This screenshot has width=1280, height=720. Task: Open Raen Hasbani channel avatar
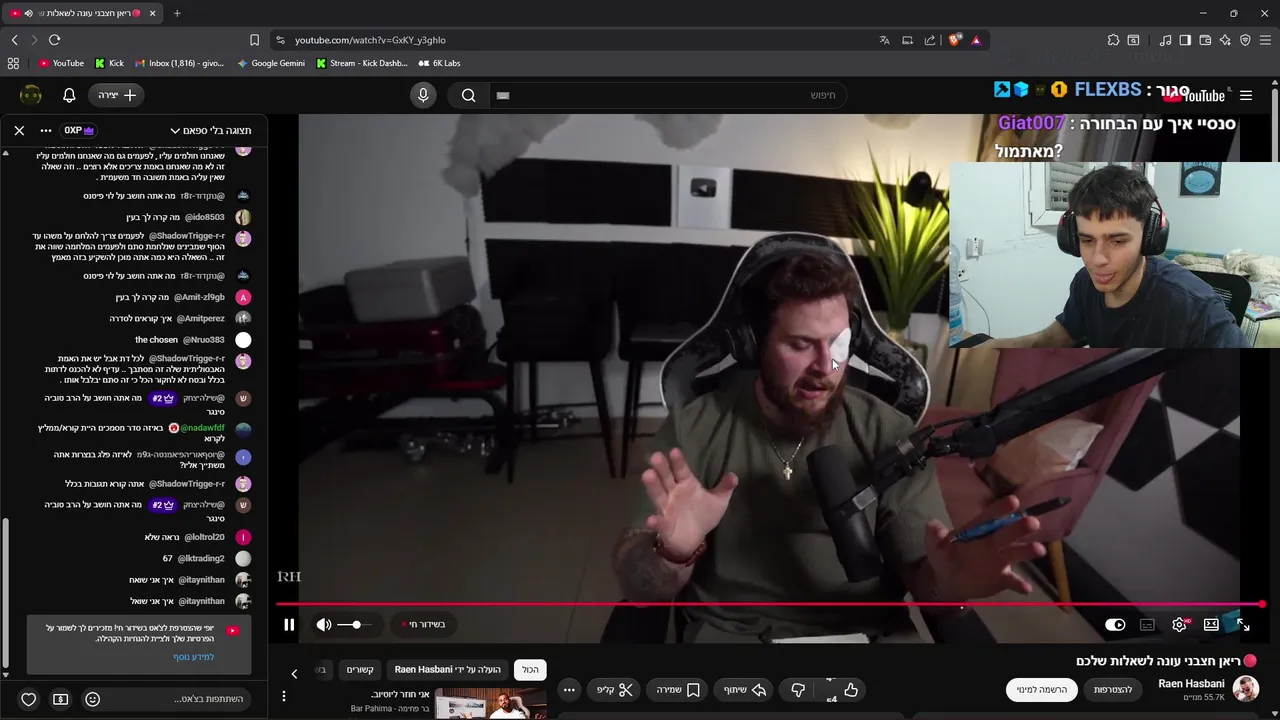pyautogui.click(x=1245, y=689)
